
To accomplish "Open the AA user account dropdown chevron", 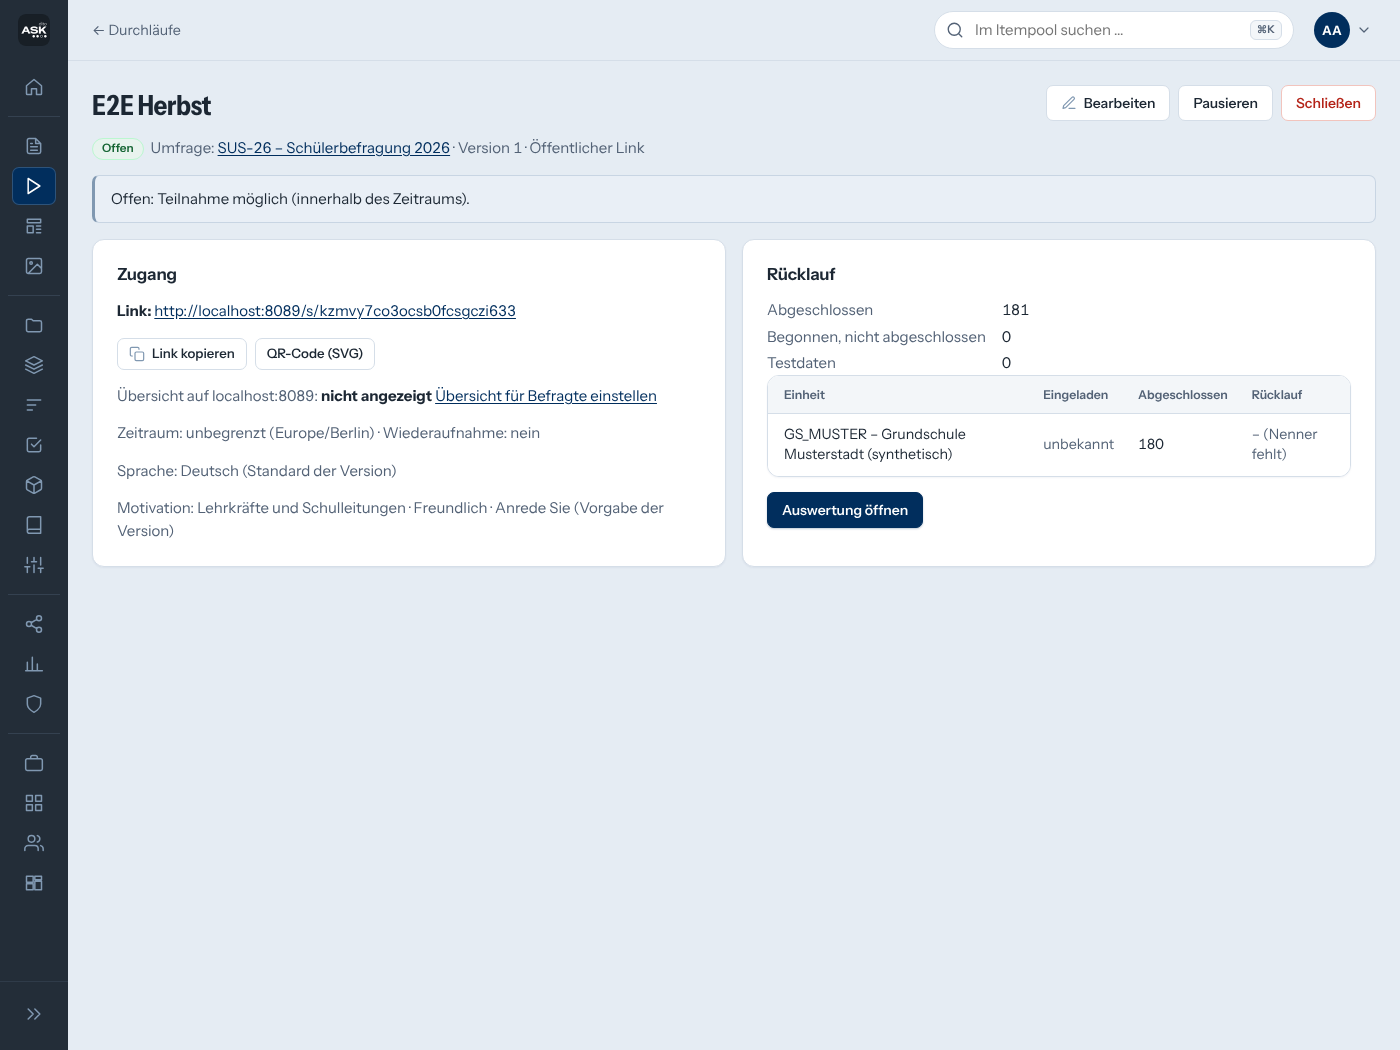I will click(1364, 30).
